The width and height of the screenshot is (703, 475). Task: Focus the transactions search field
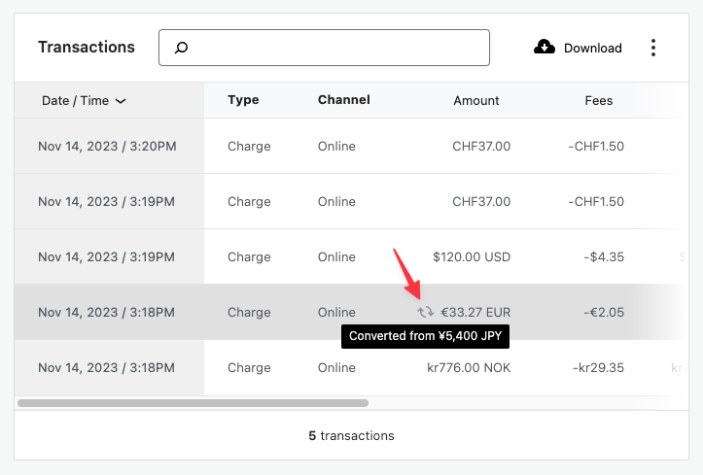324,48
